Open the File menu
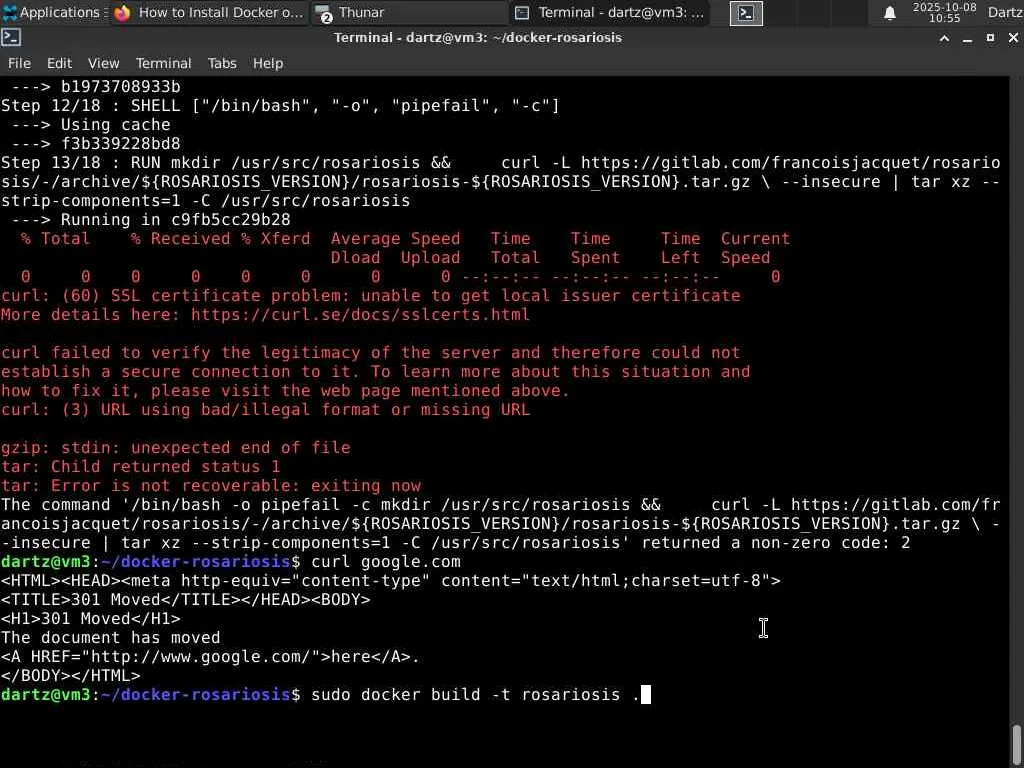This screenshot has height=768, width=1024. [x=19, y=63]
